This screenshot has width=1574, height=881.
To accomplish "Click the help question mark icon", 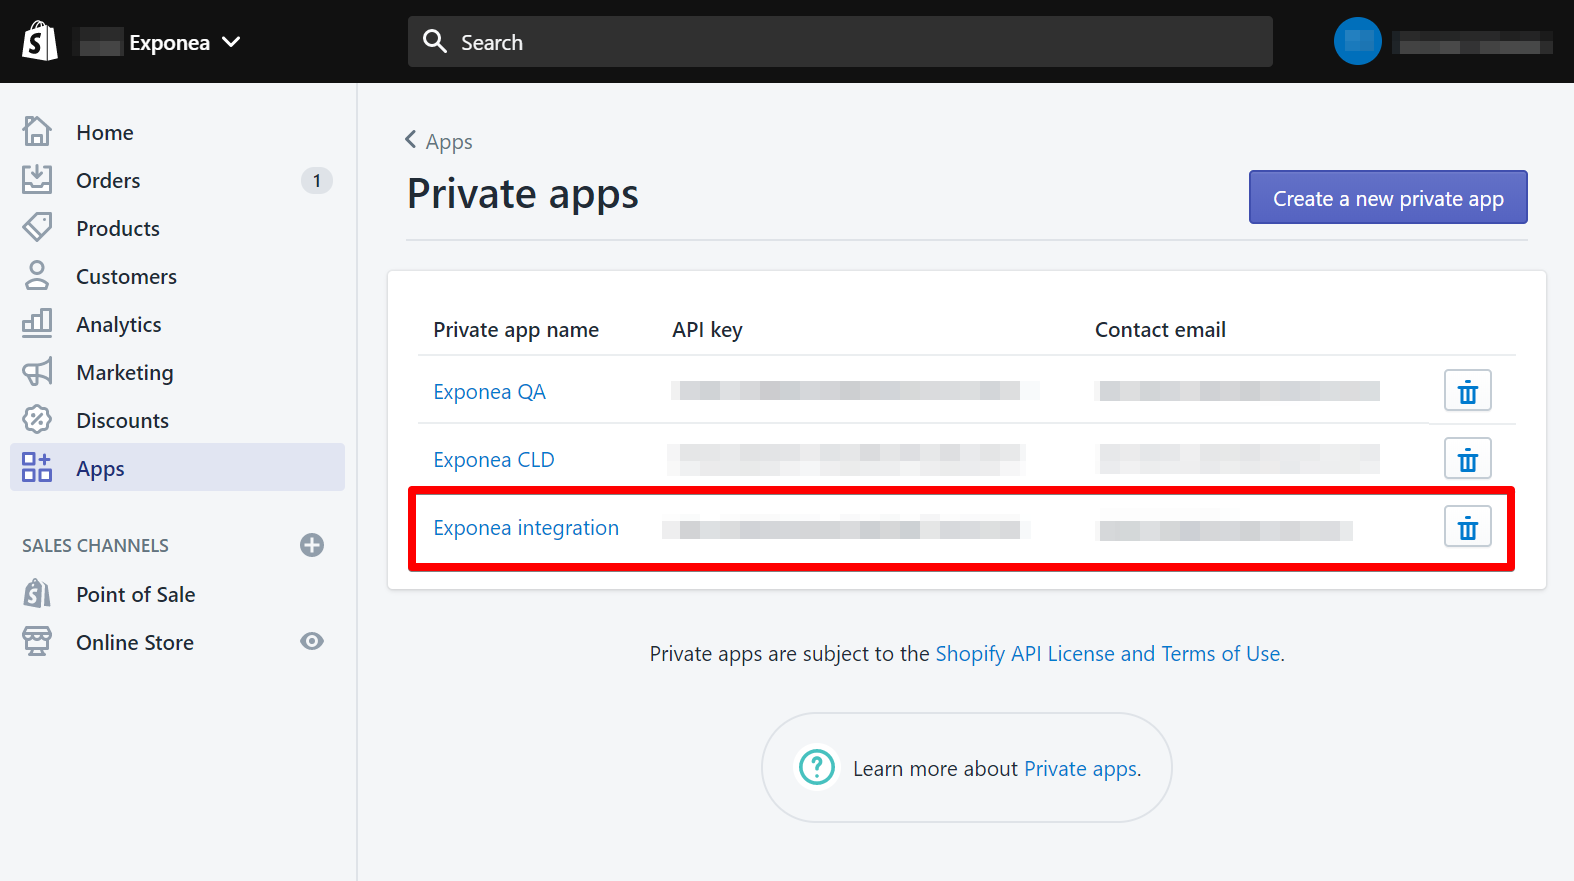I will tap(817, 767).
